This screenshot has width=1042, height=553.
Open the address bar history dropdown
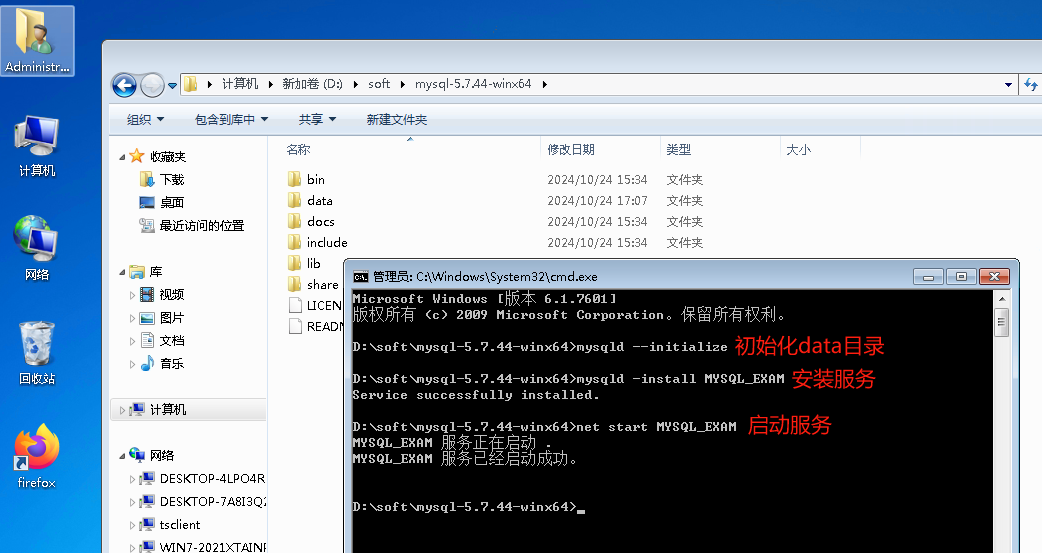[x=1008, y=84]
